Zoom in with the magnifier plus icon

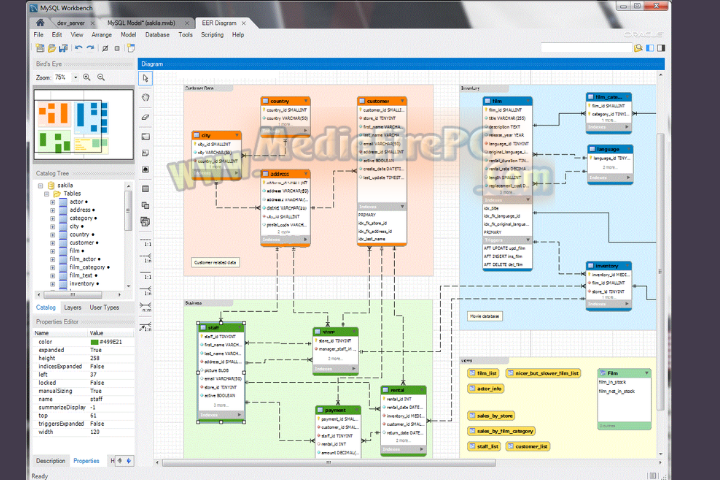click(x=87, y=77)
